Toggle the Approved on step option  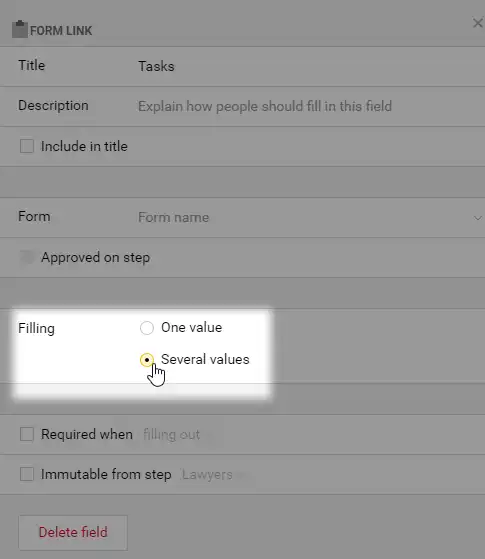tap(27, 257)
